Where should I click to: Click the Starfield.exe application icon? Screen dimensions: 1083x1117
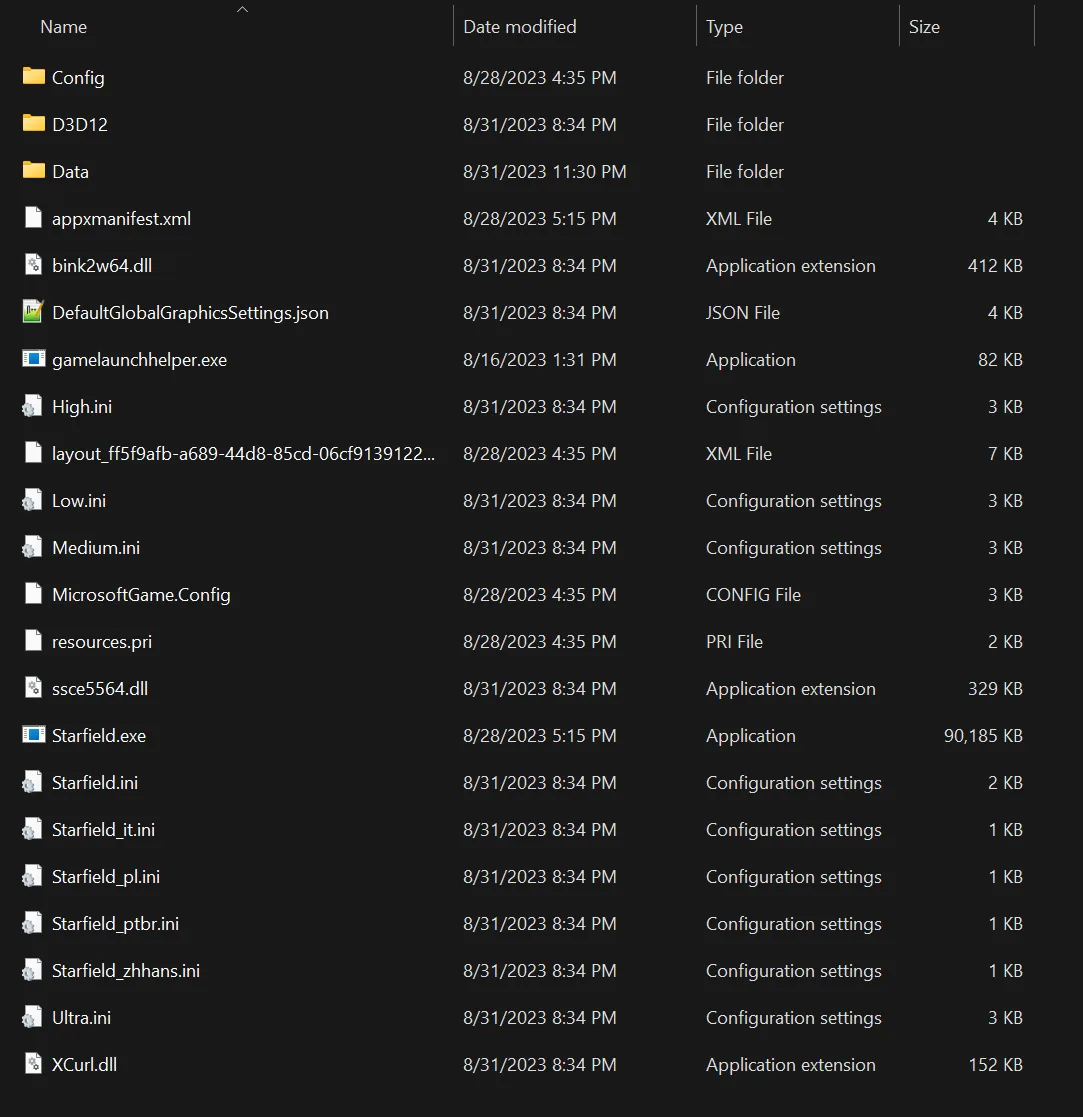[x=33, y=734]
